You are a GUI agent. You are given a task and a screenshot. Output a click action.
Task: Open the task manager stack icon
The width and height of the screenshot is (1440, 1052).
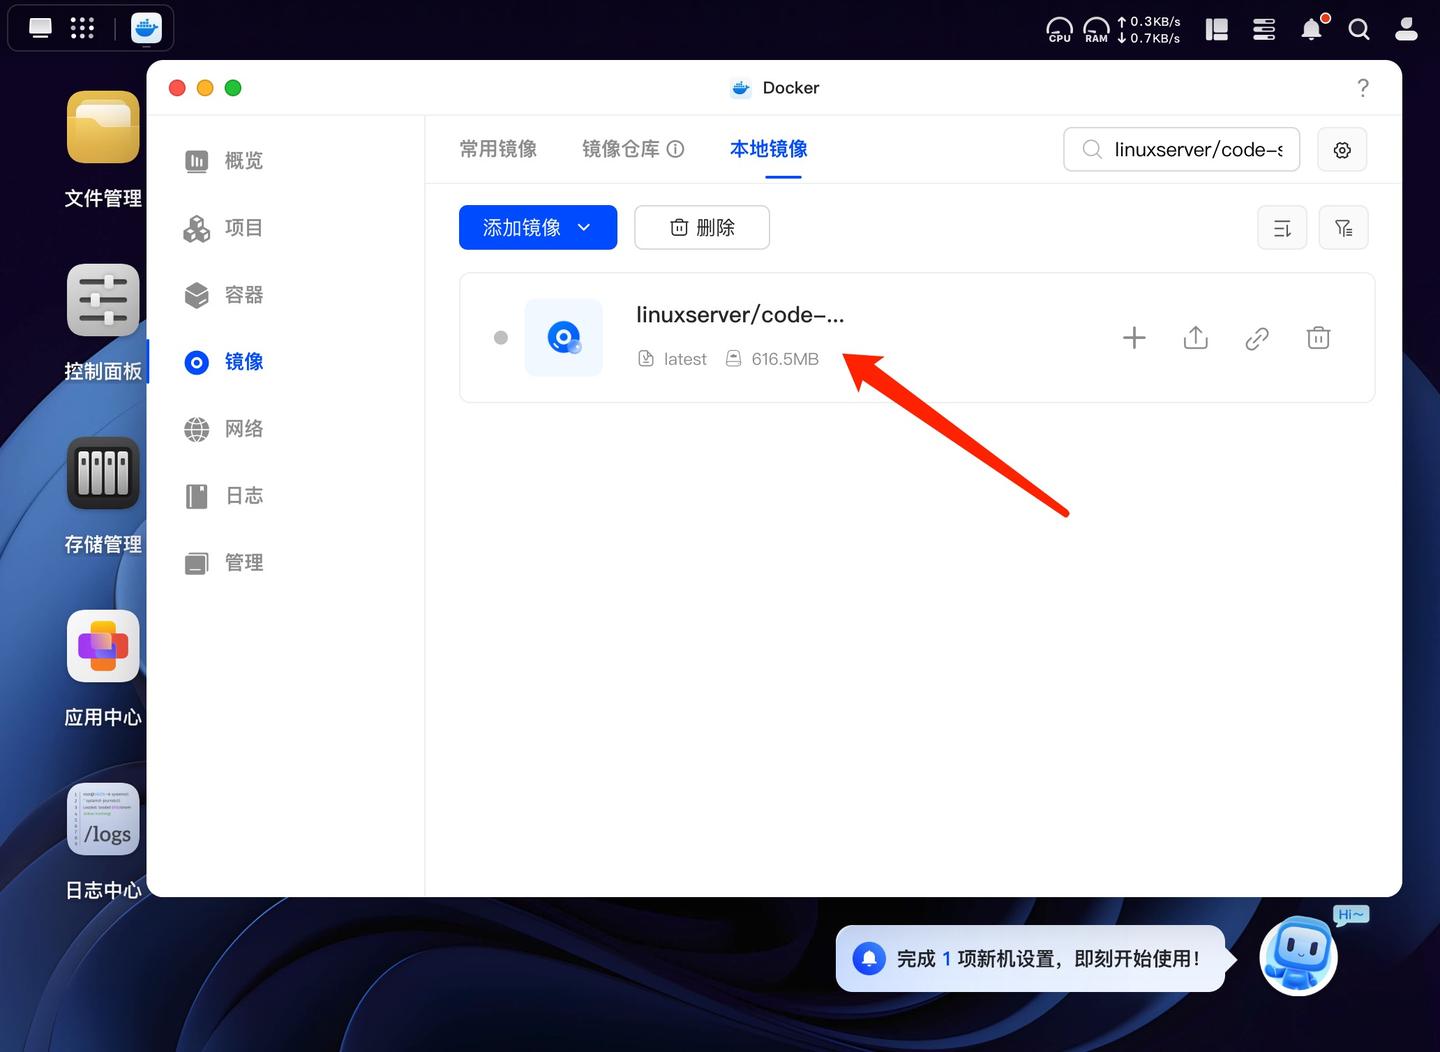coord(1264,30)
